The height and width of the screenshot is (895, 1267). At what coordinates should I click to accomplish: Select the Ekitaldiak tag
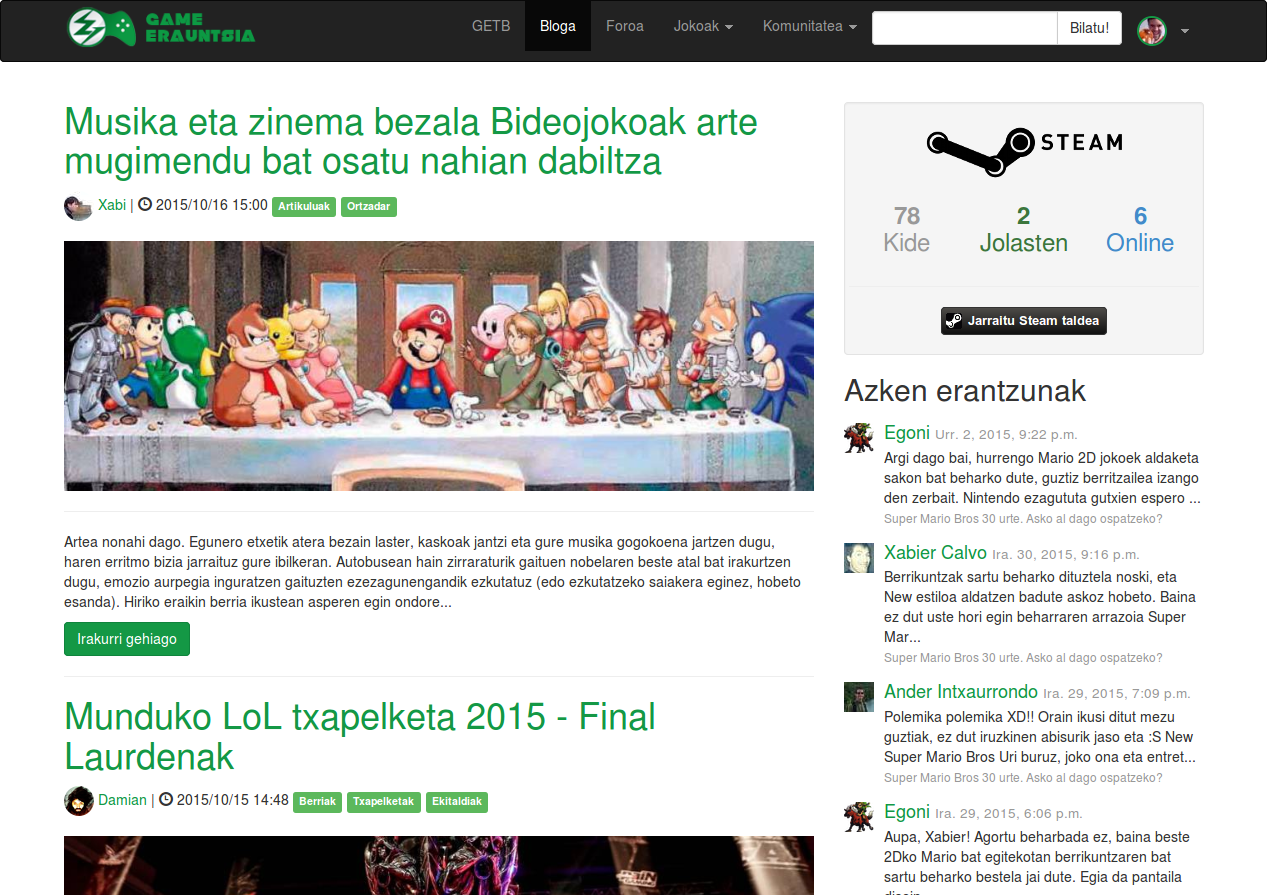tap(457, 802)
